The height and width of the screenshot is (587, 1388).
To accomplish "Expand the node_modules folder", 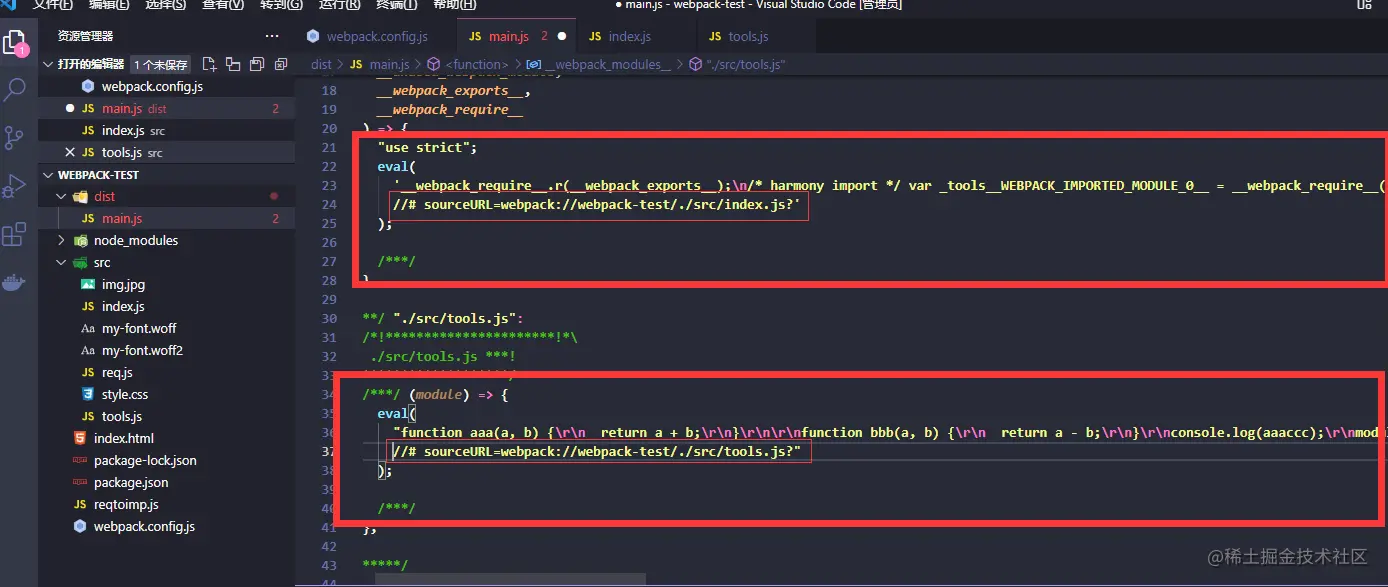I will (61, 240).
